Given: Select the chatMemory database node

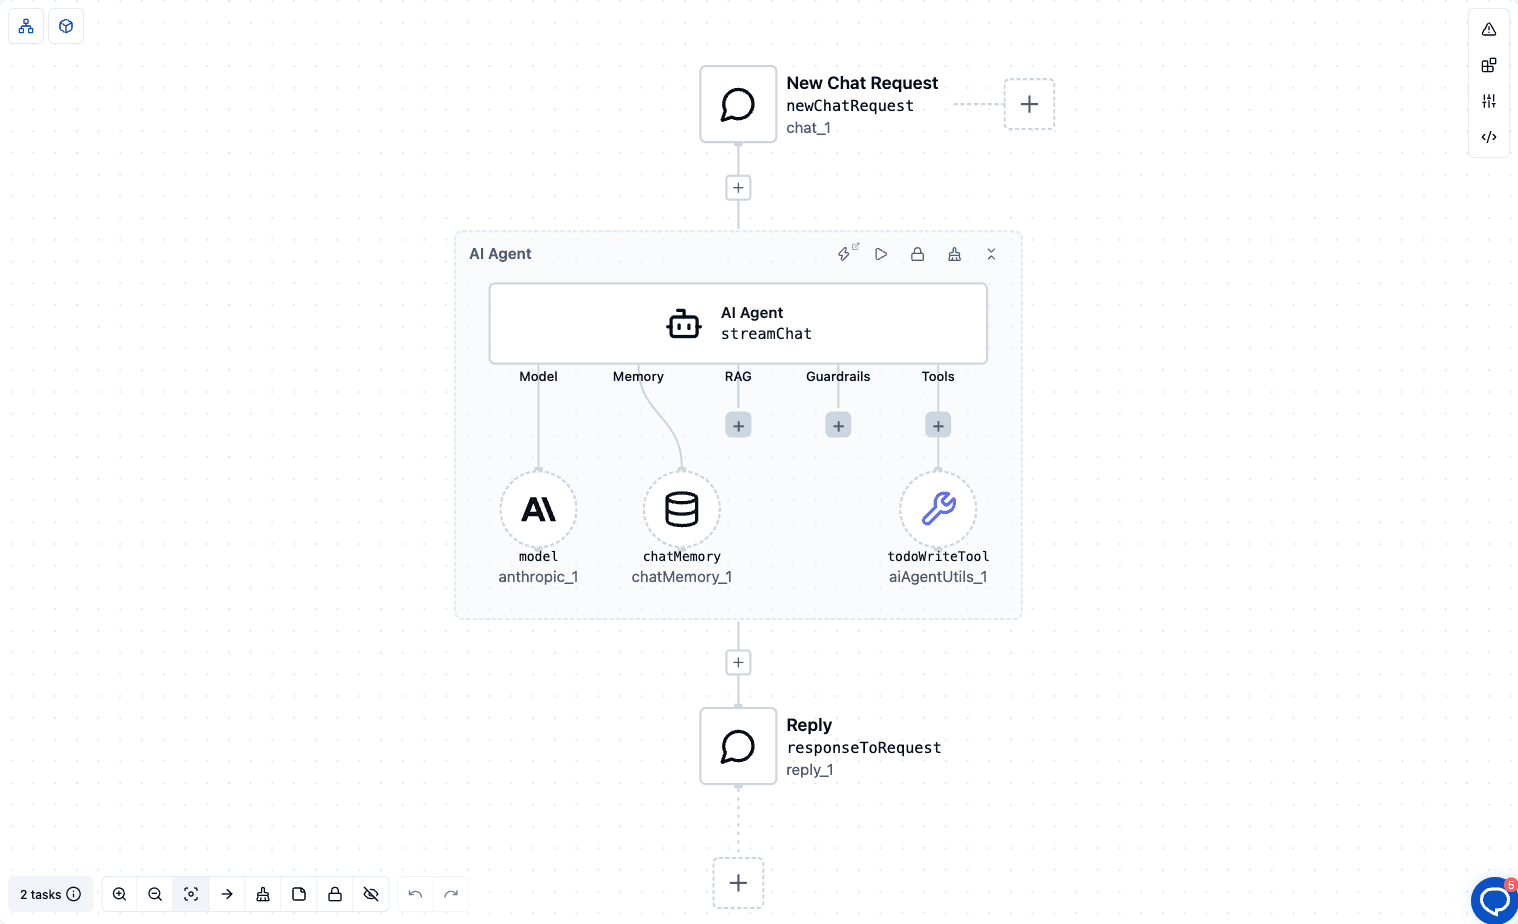Looking at the screenshot, I should pyautogui.click(x=682, y=509).
